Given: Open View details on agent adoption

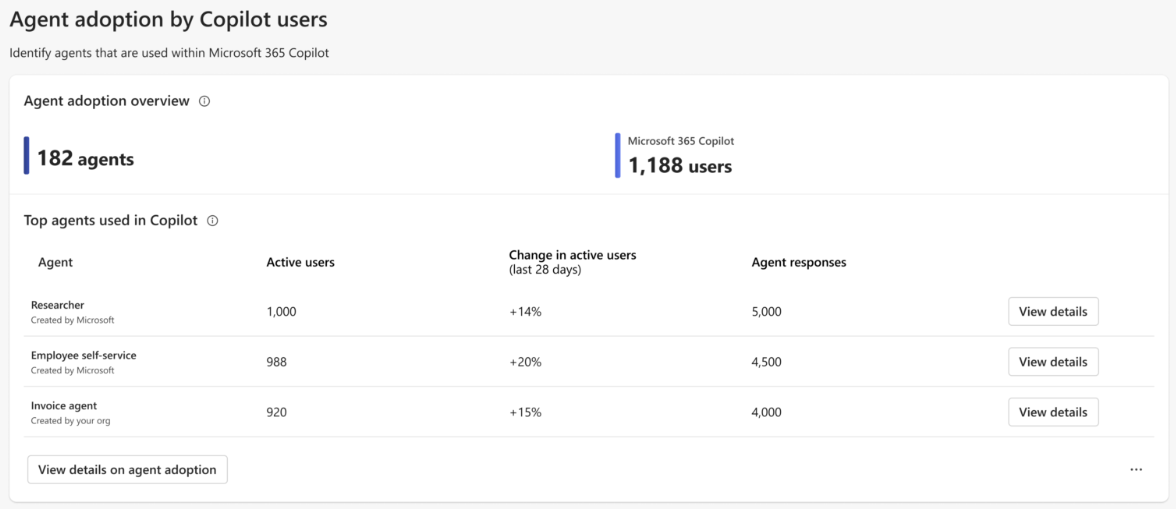Looking at the screenshot, I should click(127, 469).
